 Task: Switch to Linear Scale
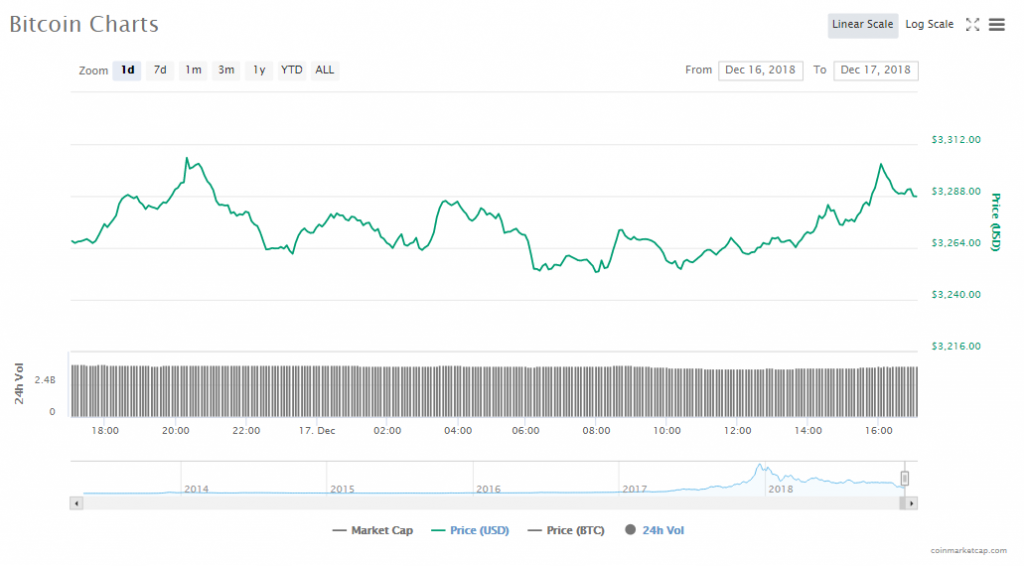pos(862,25)
